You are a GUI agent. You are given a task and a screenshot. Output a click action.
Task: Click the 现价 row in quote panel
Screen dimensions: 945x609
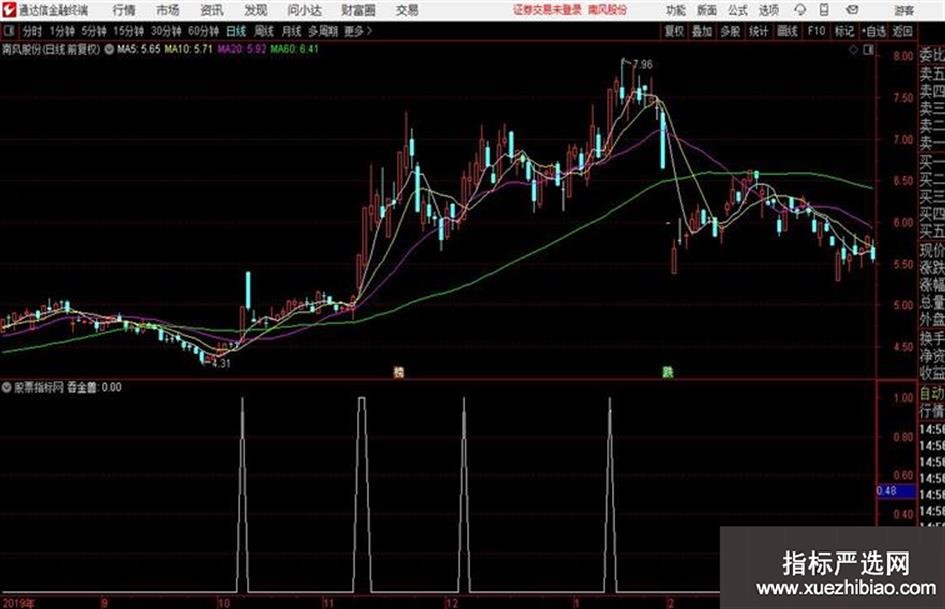932,250
